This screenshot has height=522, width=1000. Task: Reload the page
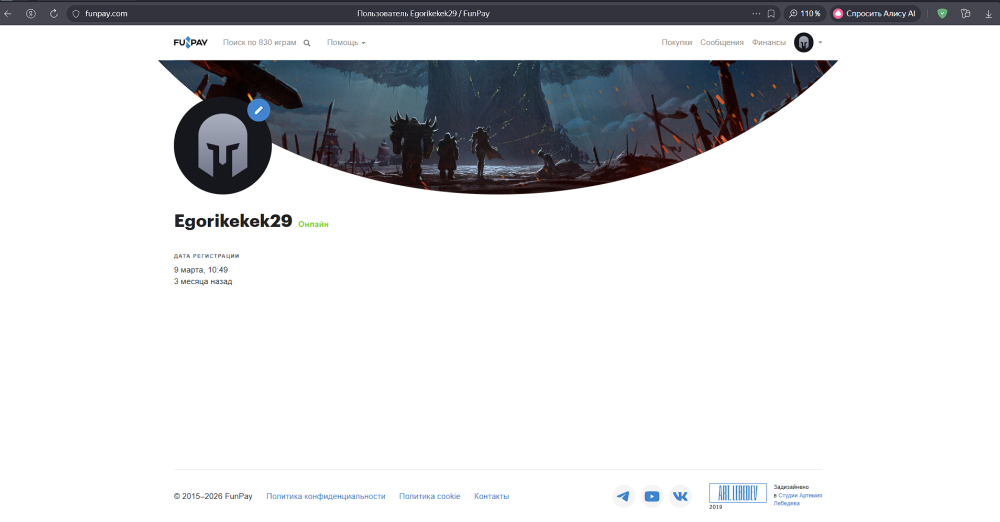tap(54, 13)
